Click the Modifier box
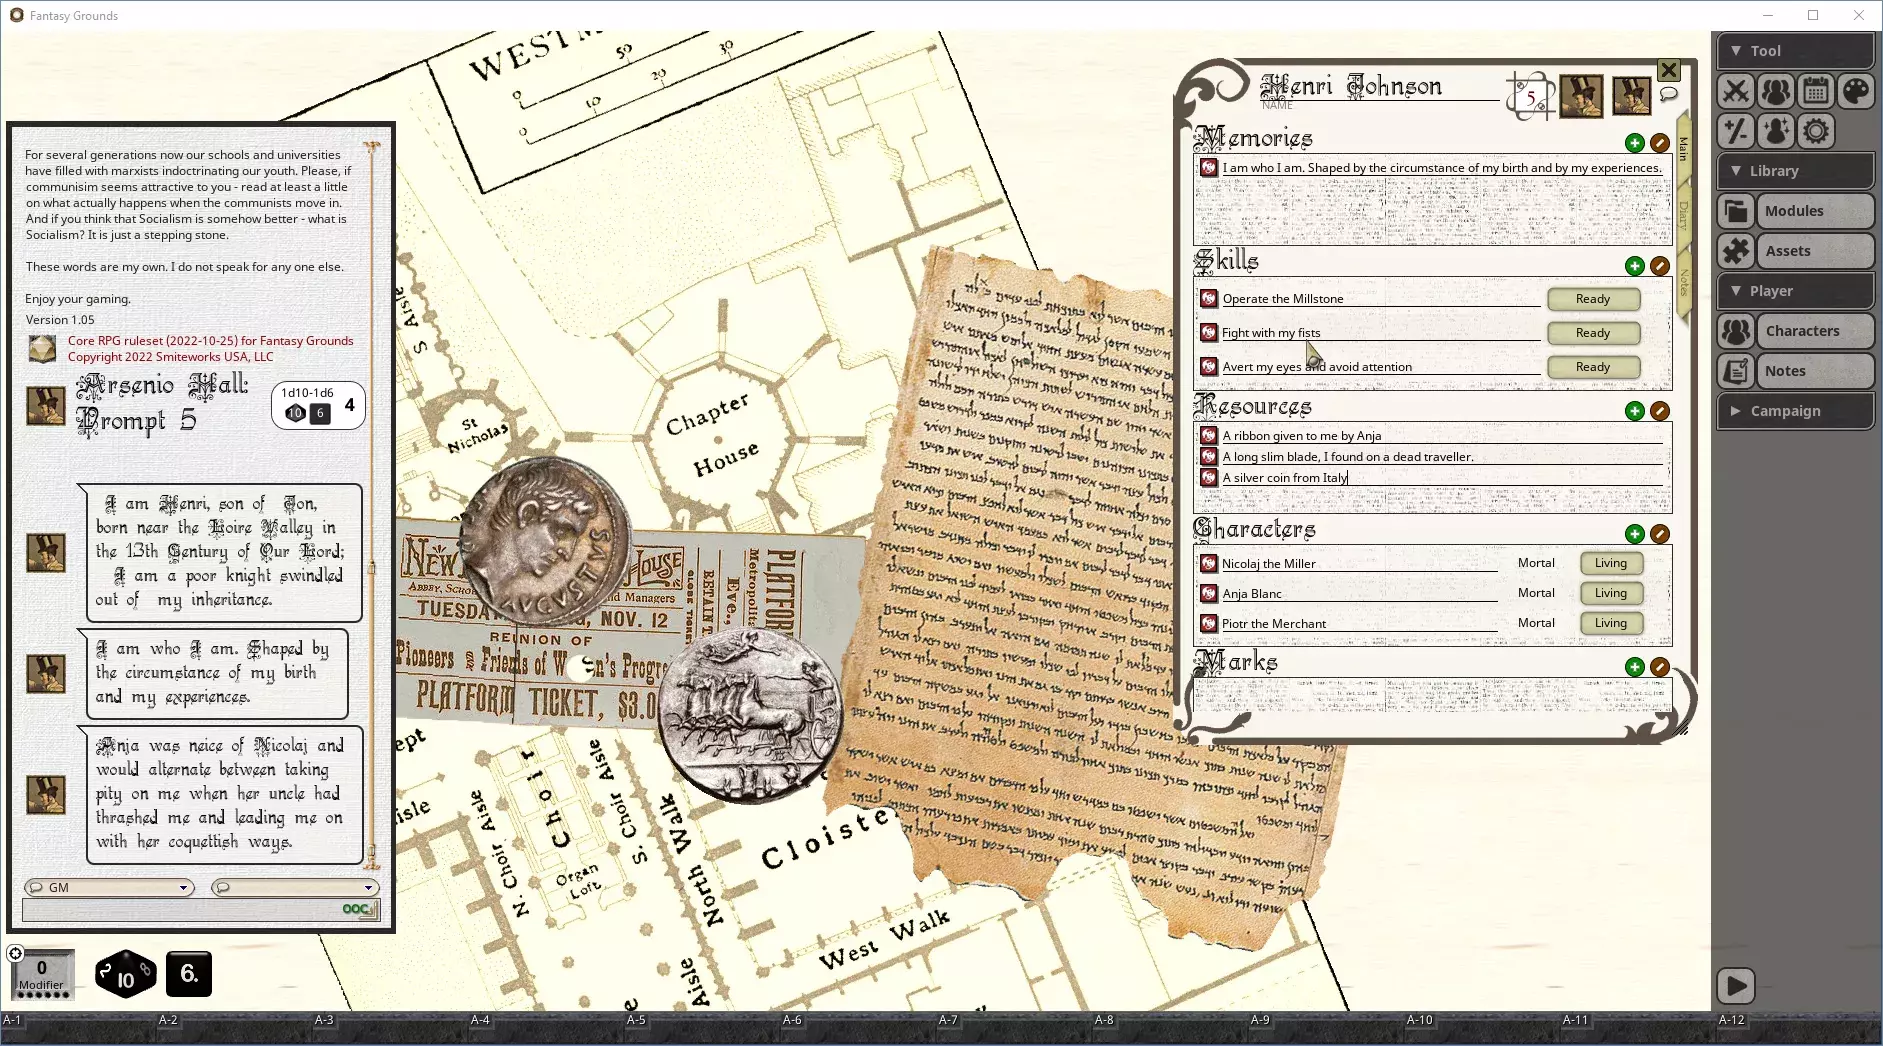1883x1046 pixels. click(42, 975)
